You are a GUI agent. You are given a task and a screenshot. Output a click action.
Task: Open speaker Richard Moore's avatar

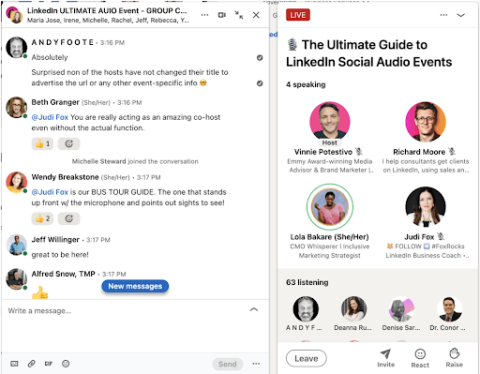426,122
